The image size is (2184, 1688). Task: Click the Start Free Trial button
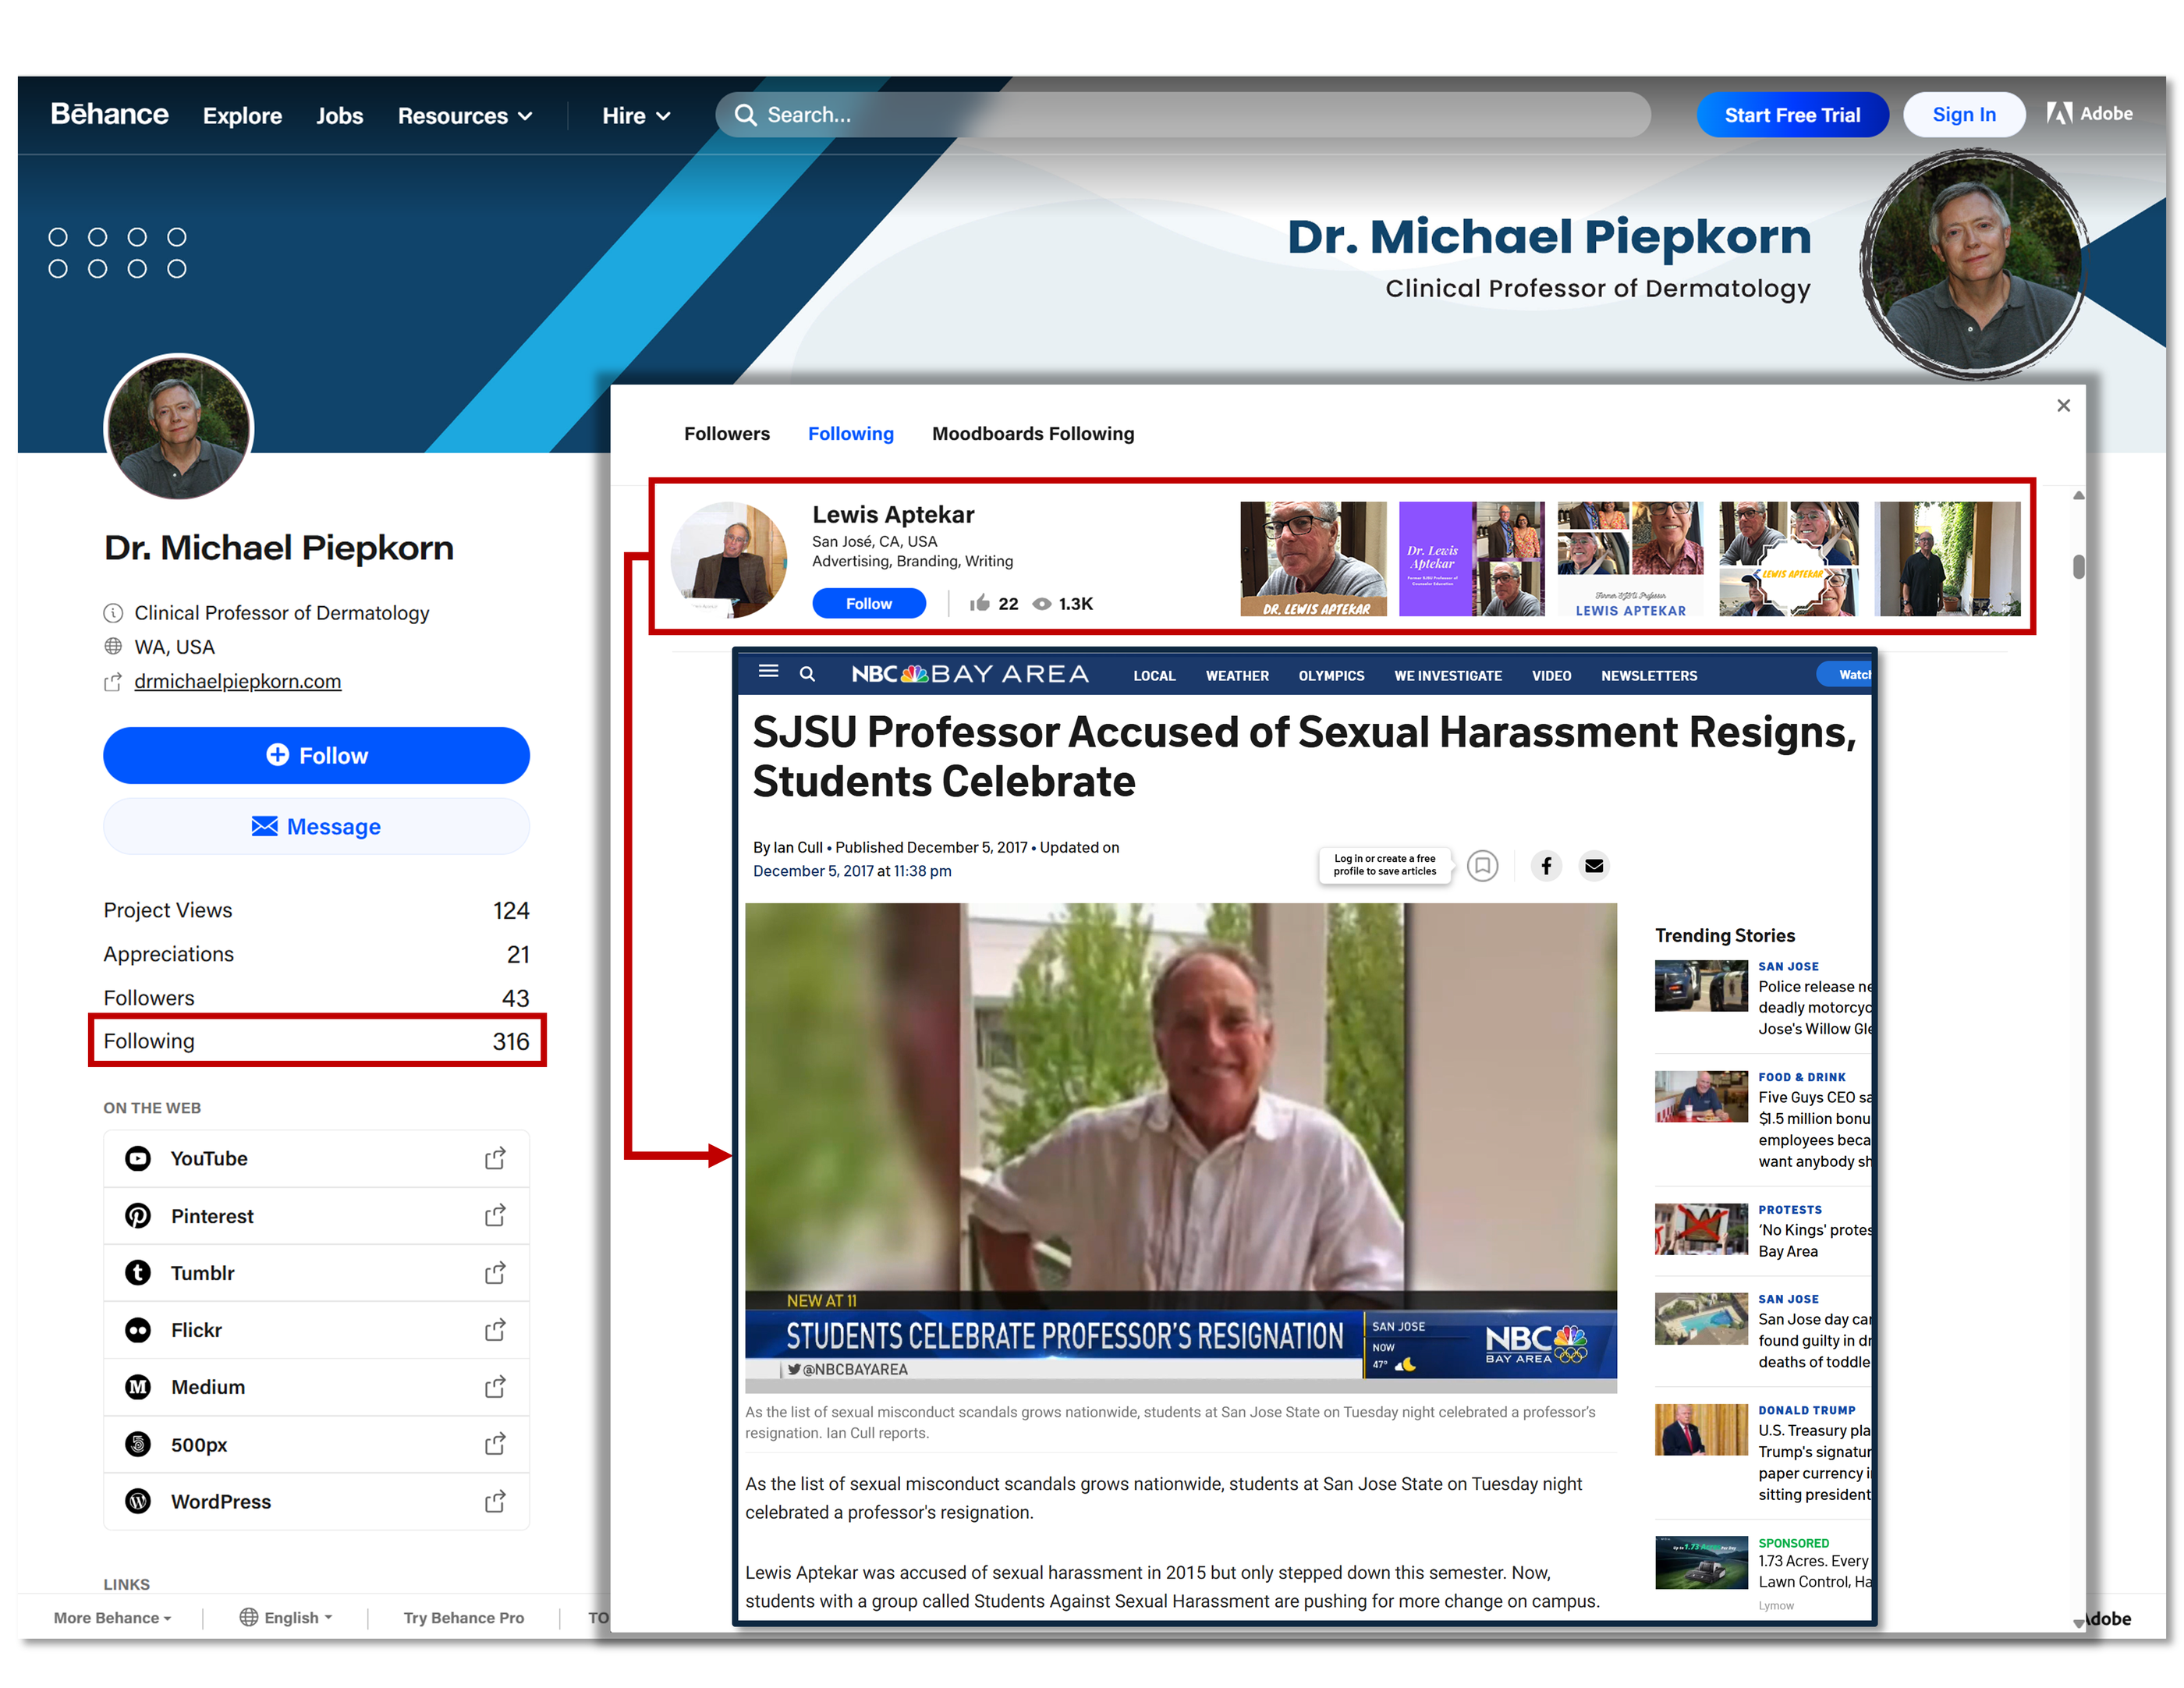click(x=1792, y=115)
